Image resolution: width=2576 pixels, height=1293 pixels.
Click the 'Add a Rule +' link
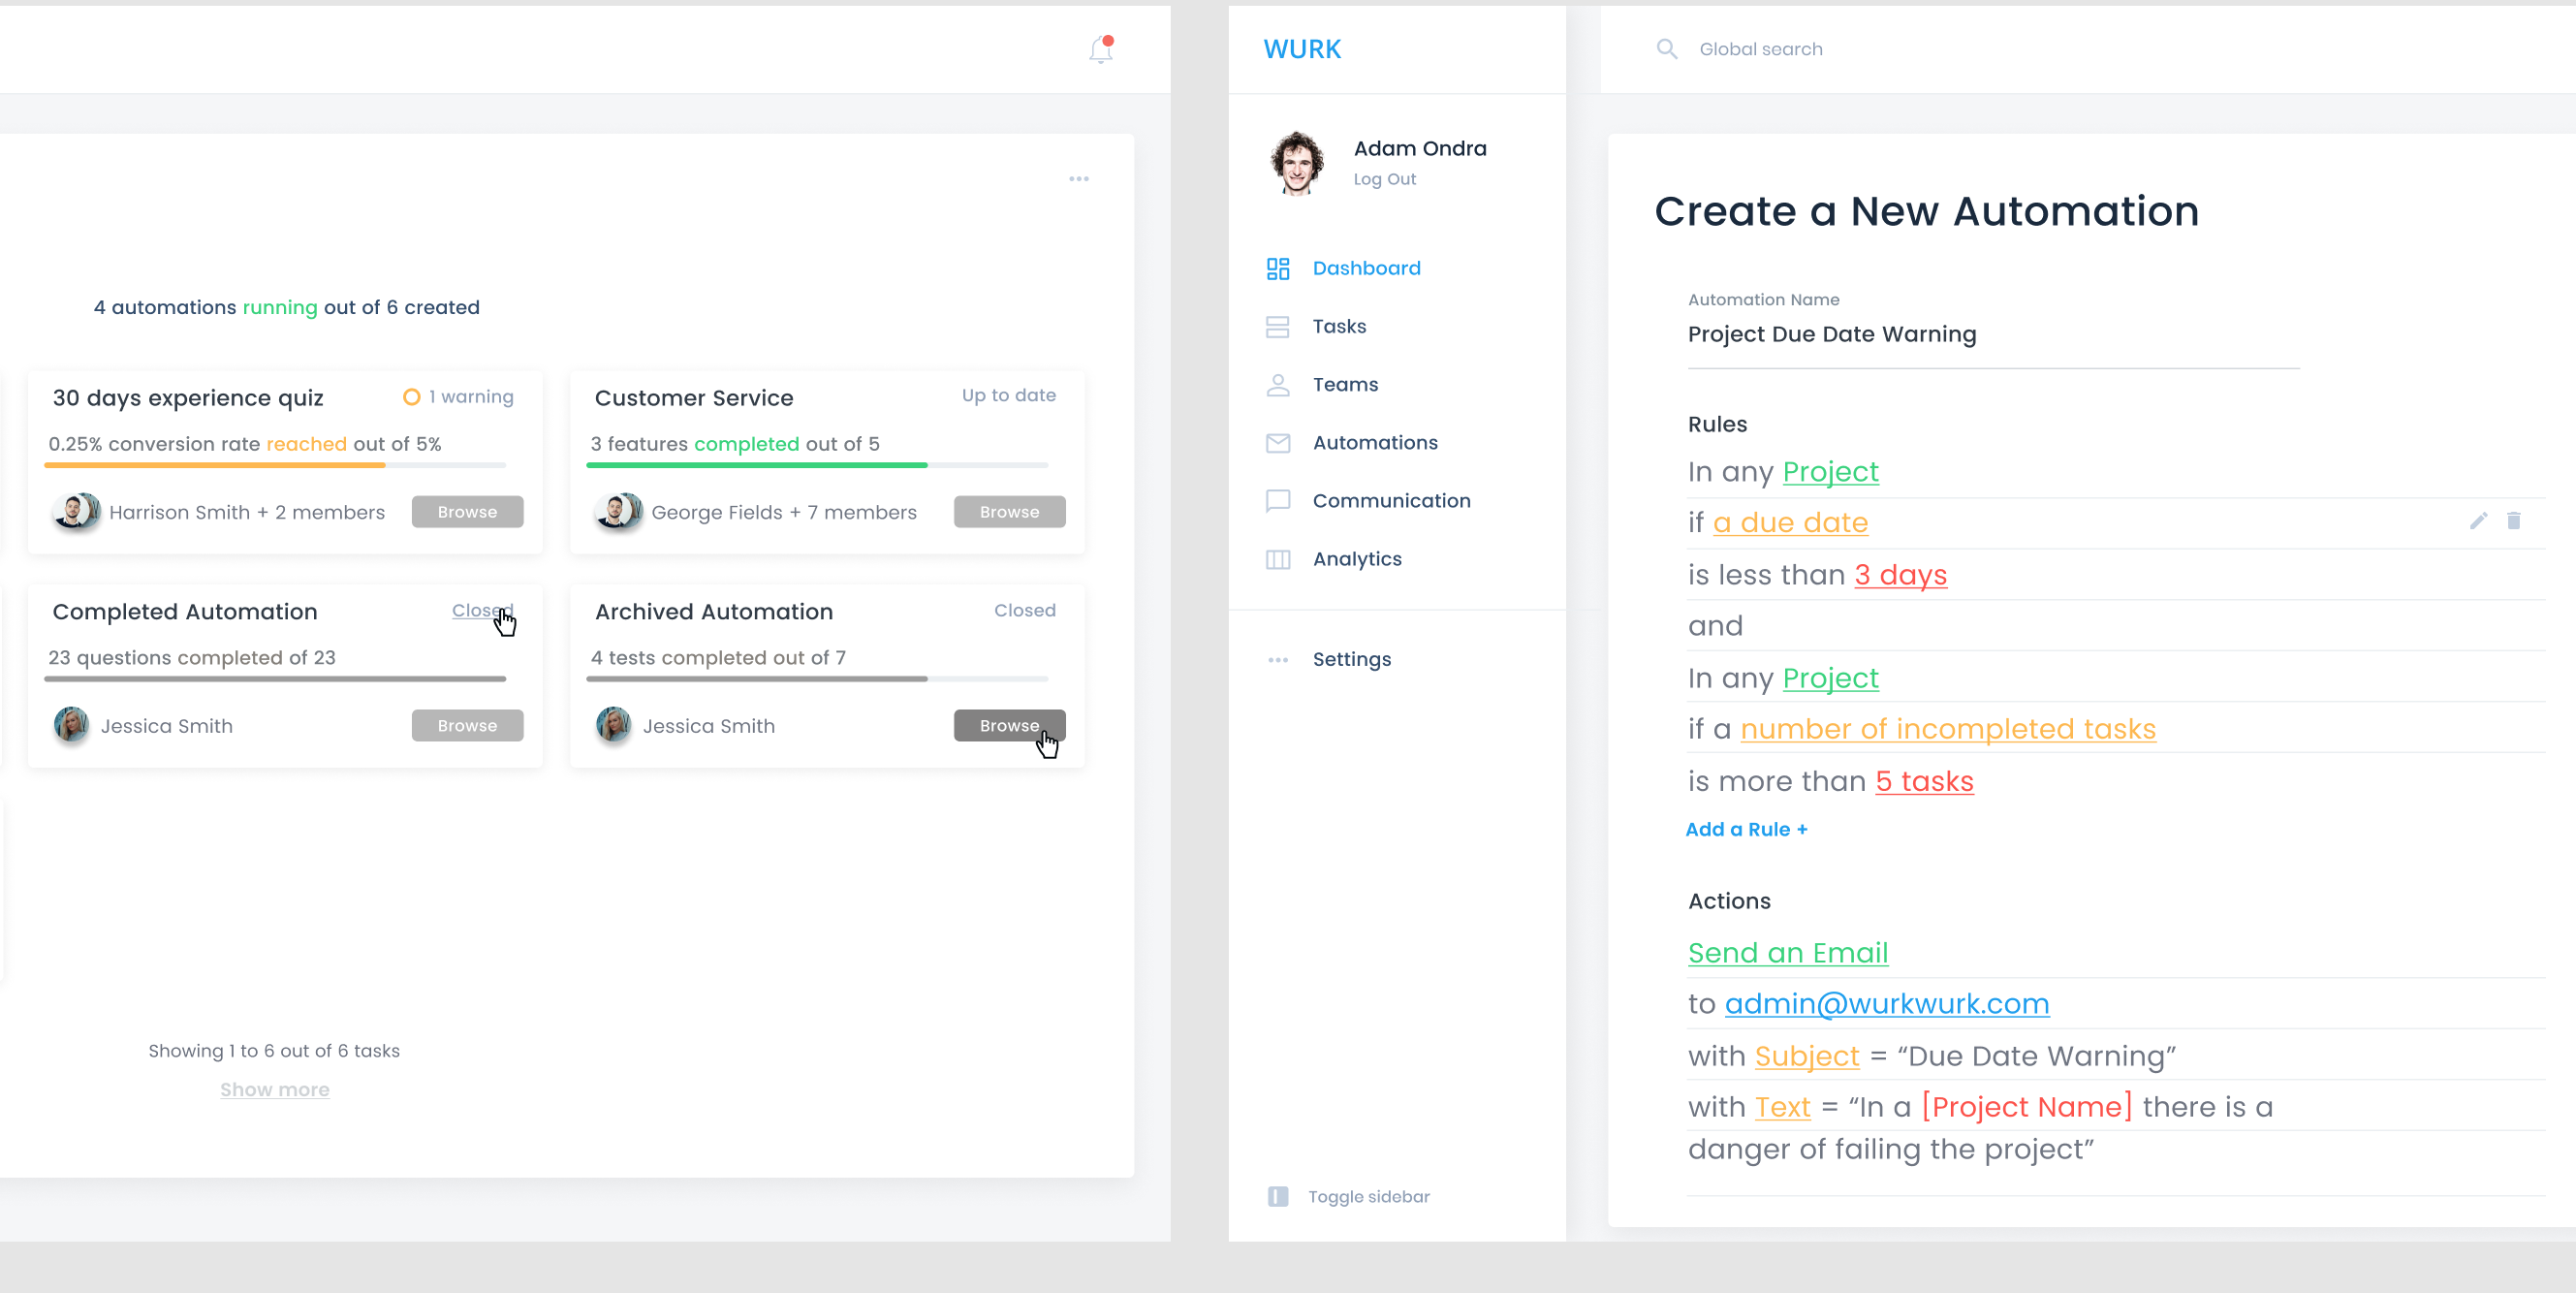point(1745,829)
